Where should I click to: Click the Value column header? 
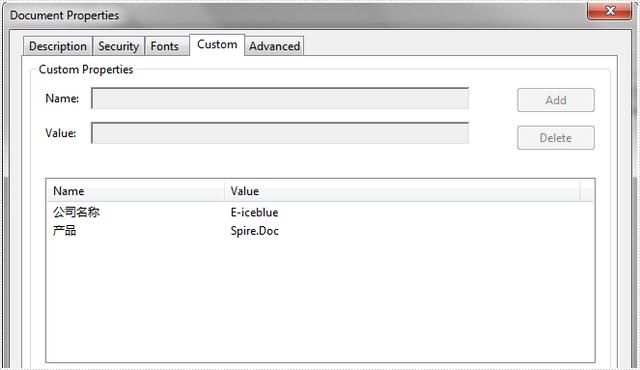pos(402,191)
